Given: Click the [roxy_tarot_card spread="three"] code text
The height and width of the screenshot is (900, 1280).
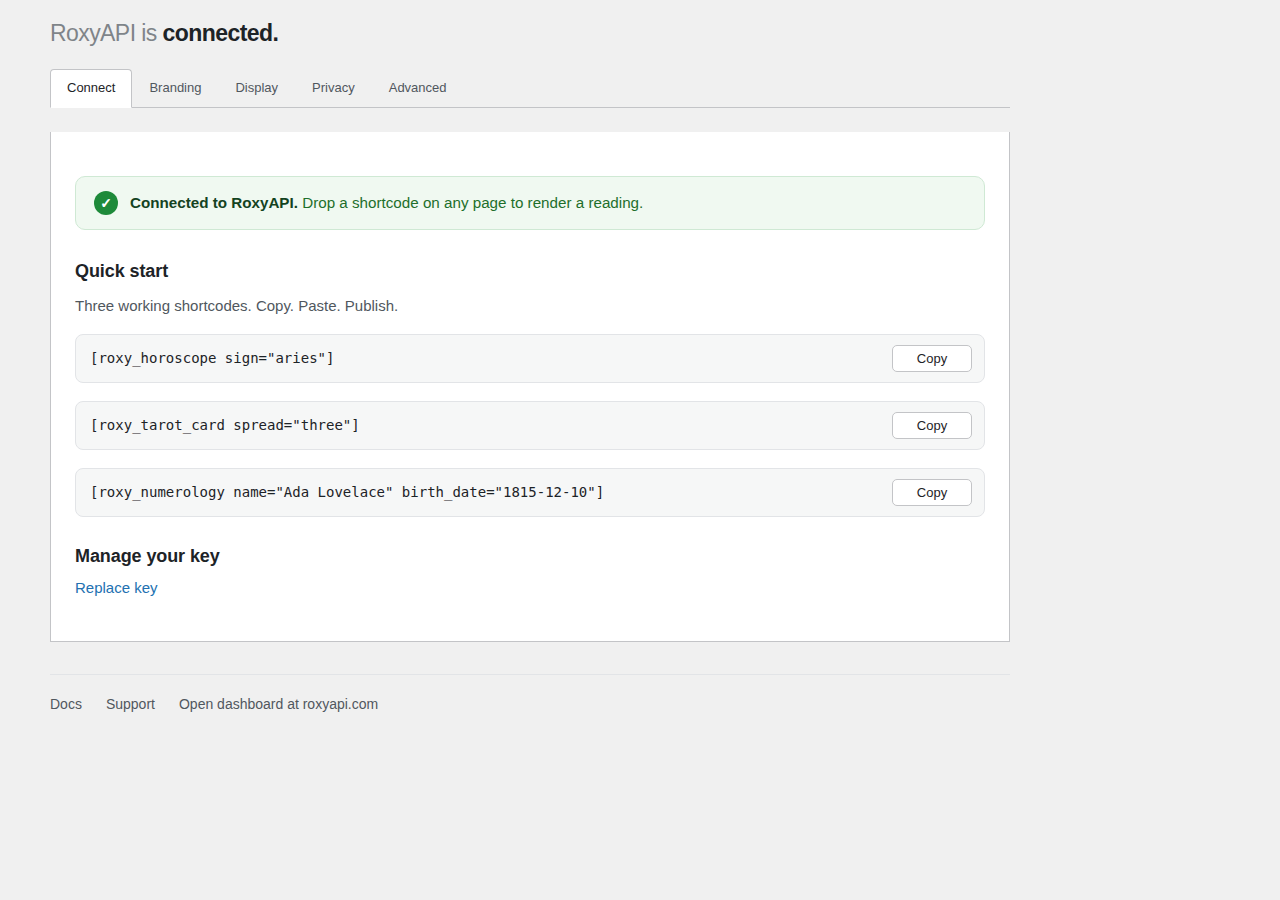Looking at the screenshot, I should [x=224, y=425].
